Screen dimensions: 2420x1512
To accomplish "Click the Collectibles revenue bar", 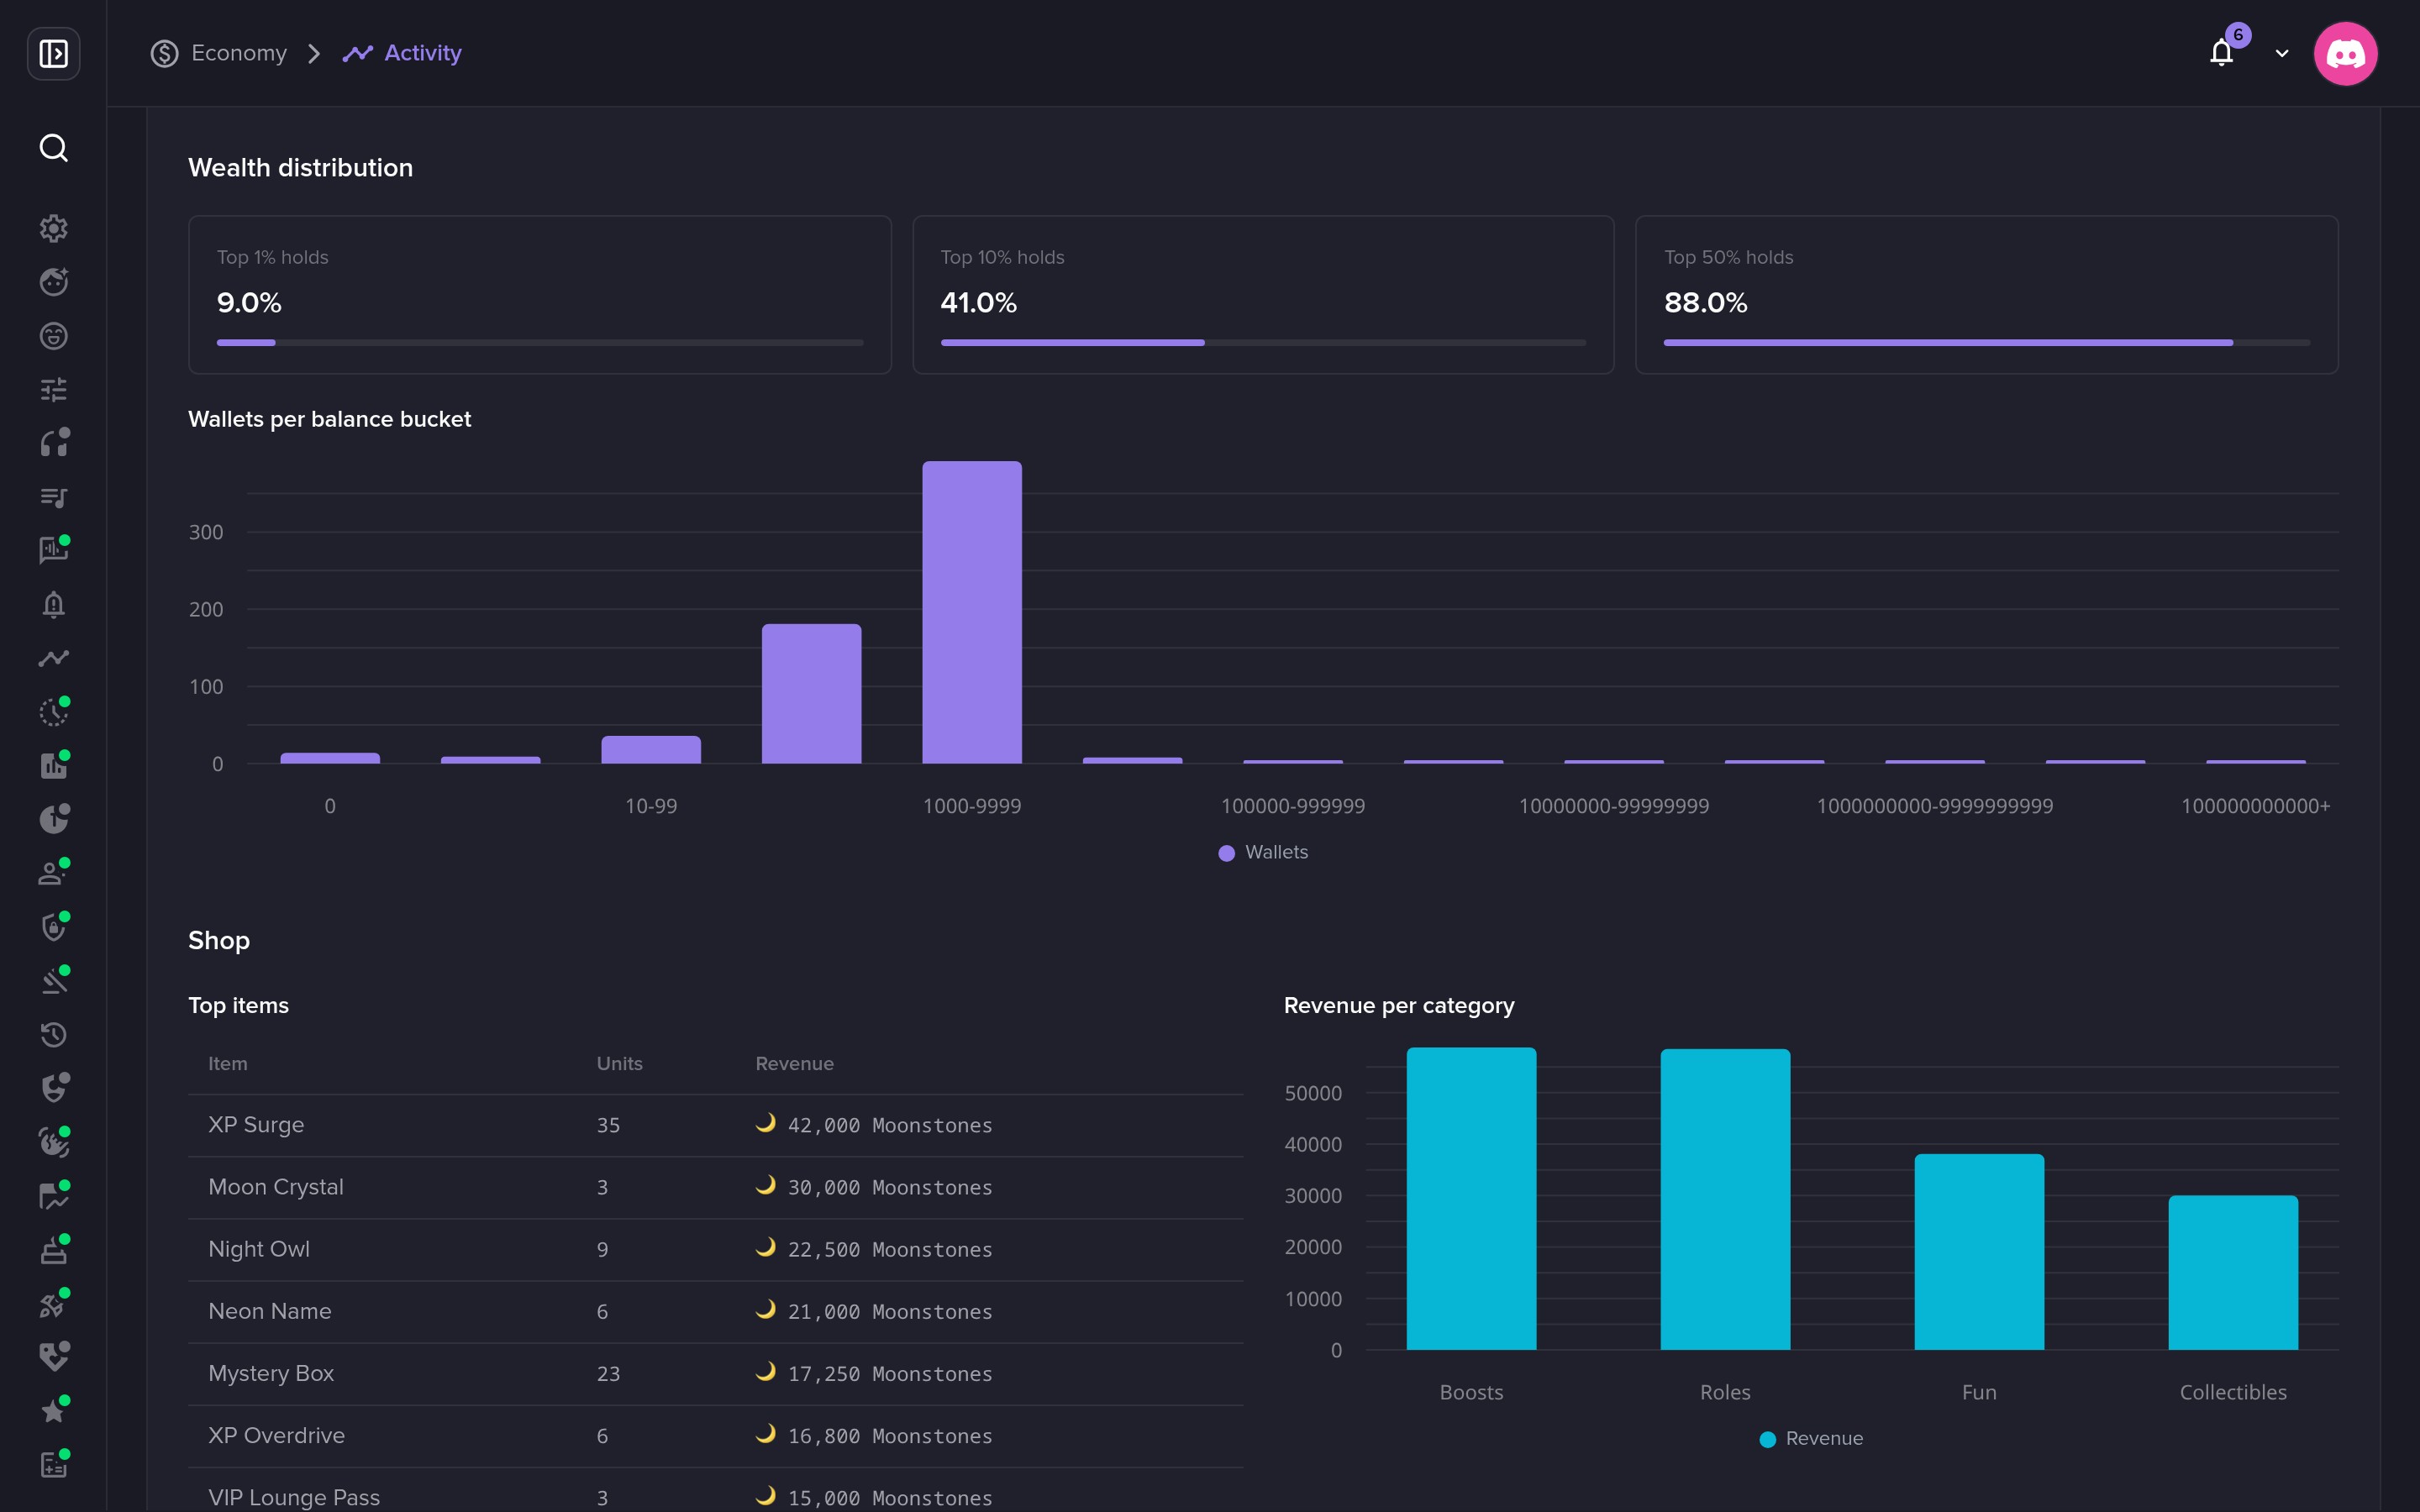I will click(x=2233, y=1272).
